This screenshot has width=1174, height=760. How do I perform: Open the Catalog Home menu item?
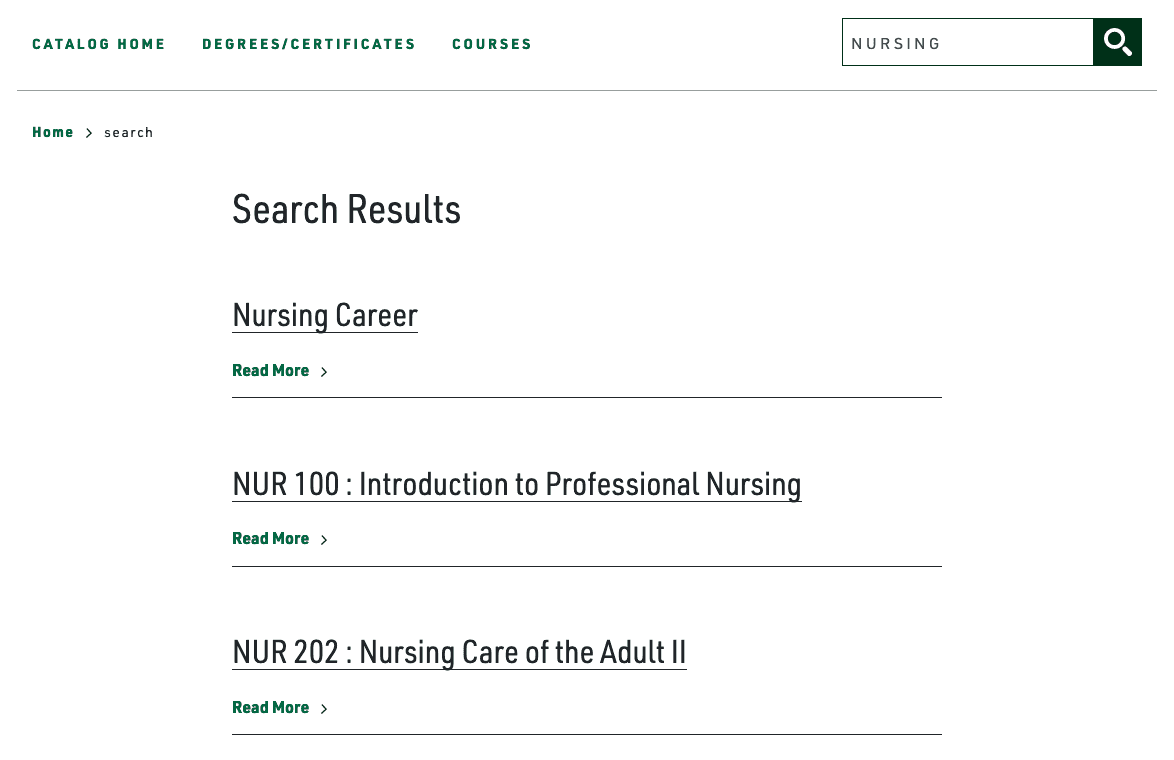pyautogui.click(x=99, y=44)
